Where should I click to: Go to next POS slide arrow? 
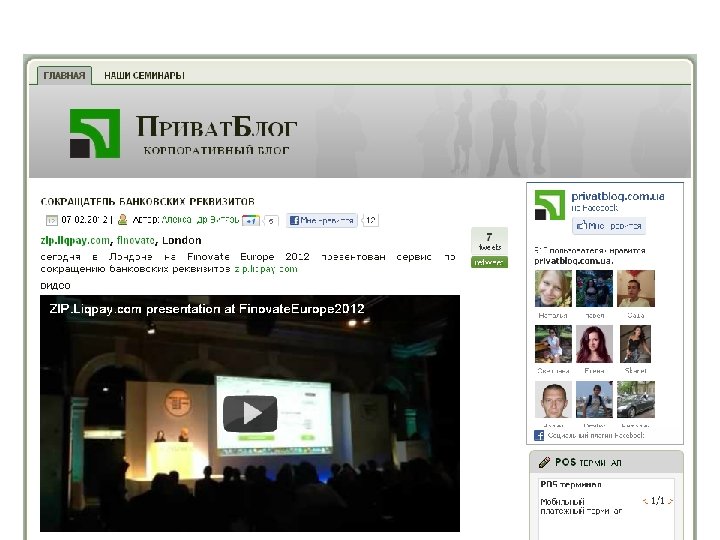(x=670, y=501)
